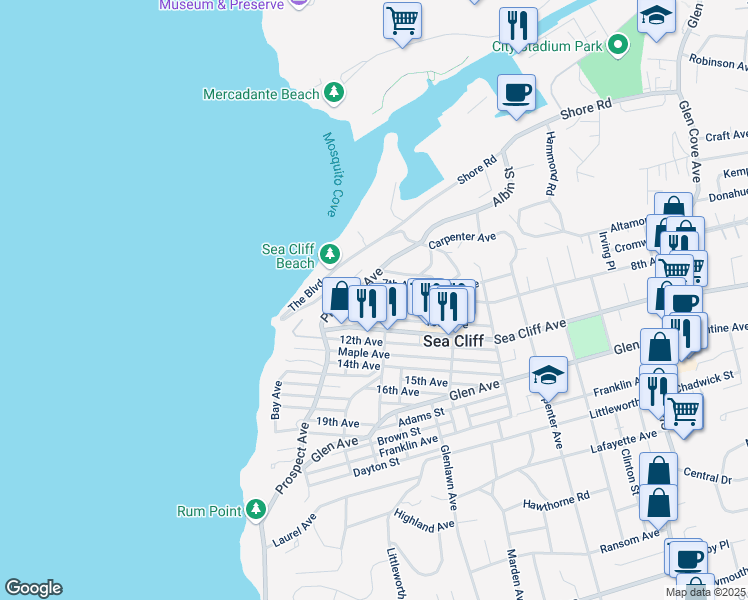This screenshot has width=748, height=600.
Task: Click the Maple Ave label
Action: pos(364,353)
